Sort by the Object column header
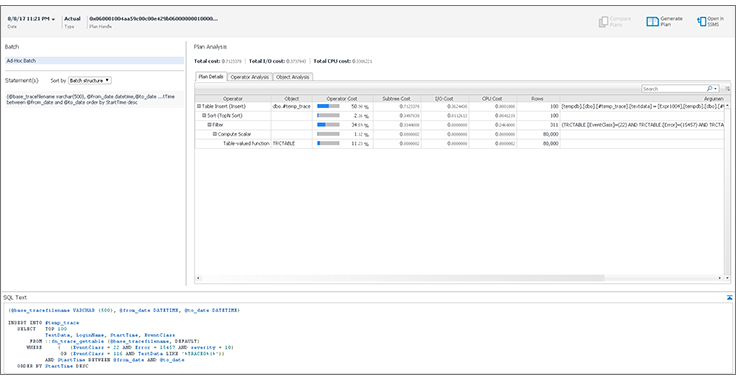 pos(291,99)
